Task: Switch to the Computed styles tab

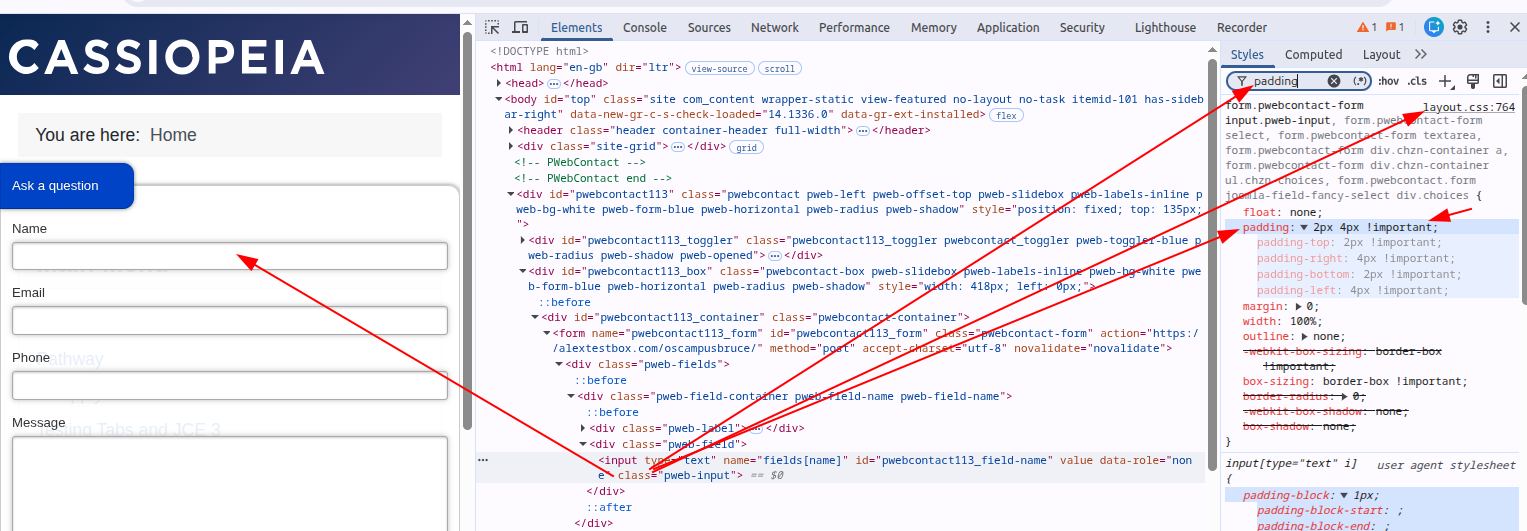Action: tap(1313, 54)
